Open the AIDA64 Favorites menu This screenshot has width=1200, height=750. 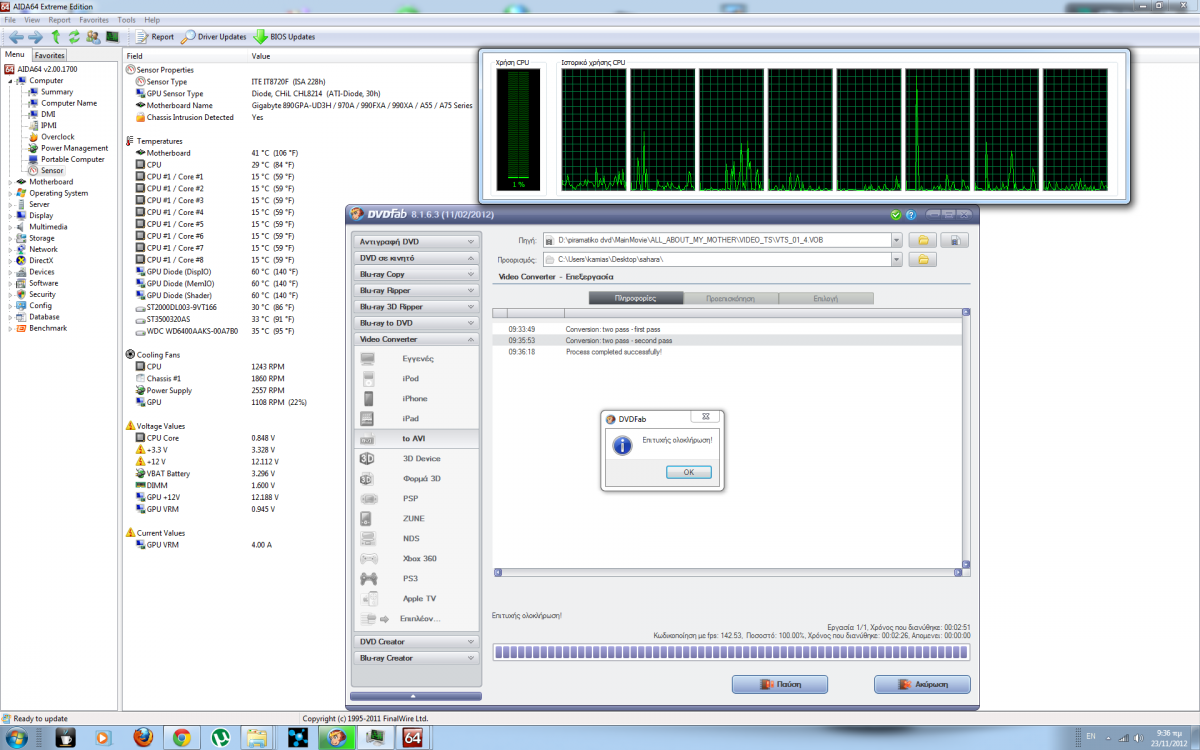coord(94,20)
